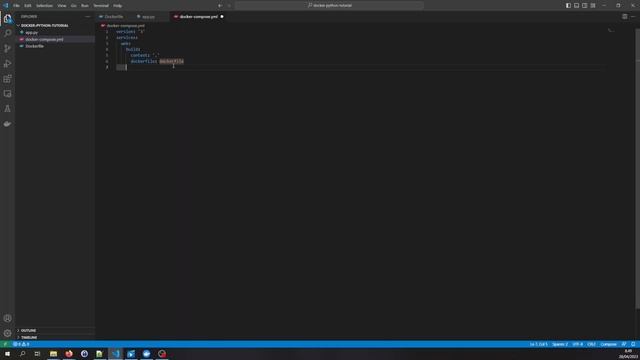This screenshot has width=640, height=360.
Task: Open the Accounts menu icon
Action: click(7, 318)
